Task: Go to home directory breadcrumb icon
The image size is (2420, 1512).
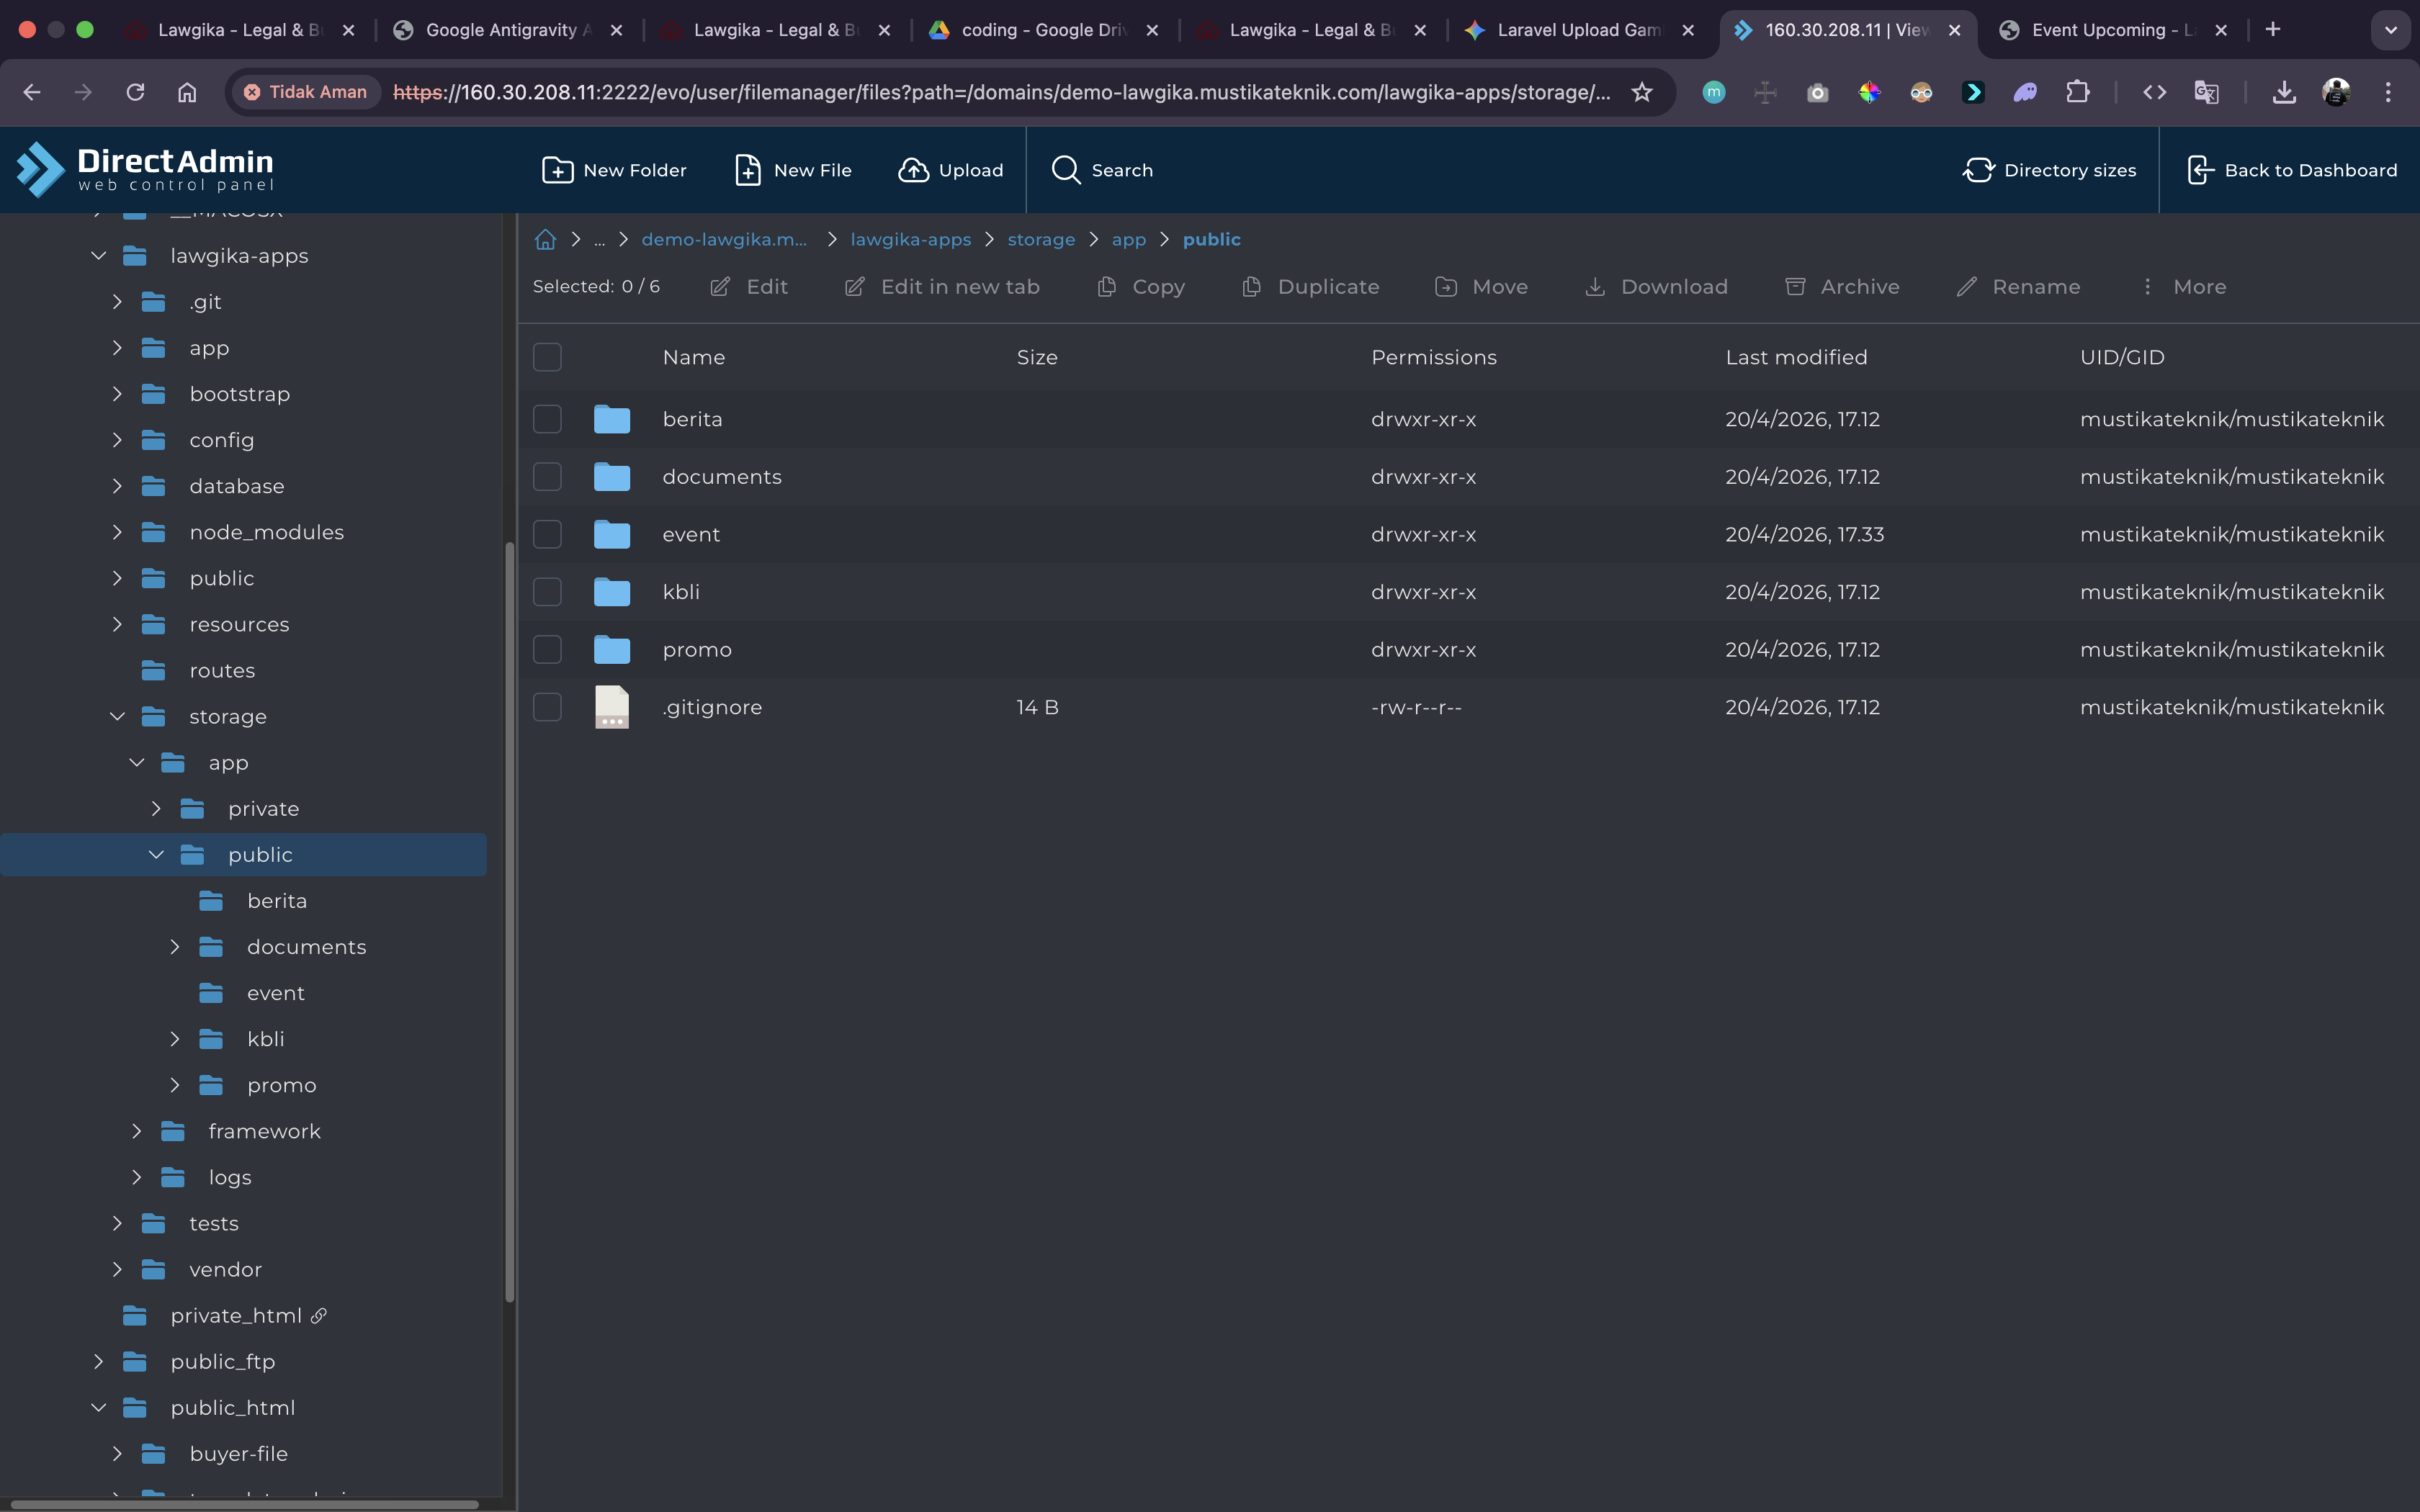Action: tap(545, 239)
